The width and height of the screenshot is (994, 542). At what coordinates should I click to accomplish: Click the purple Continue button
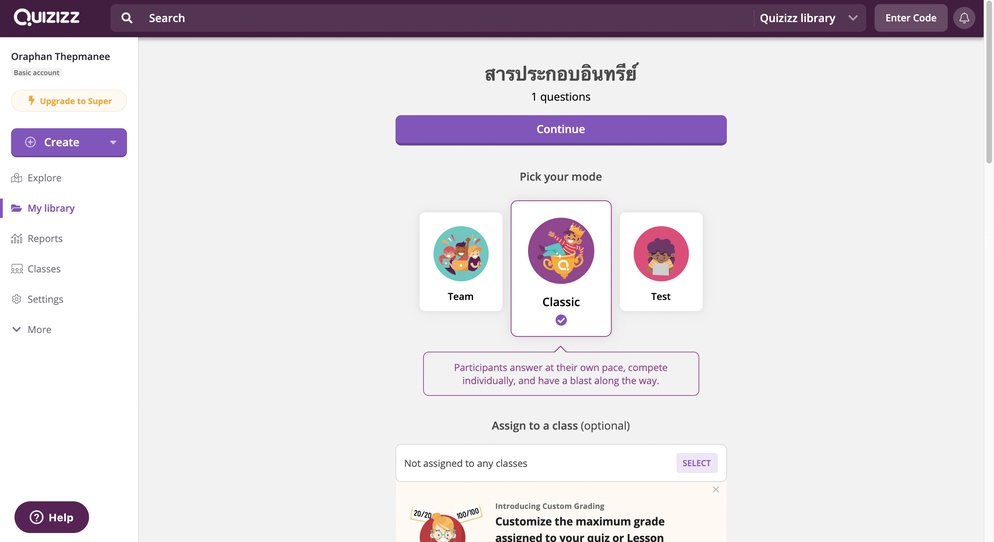(x=561, y=130)
